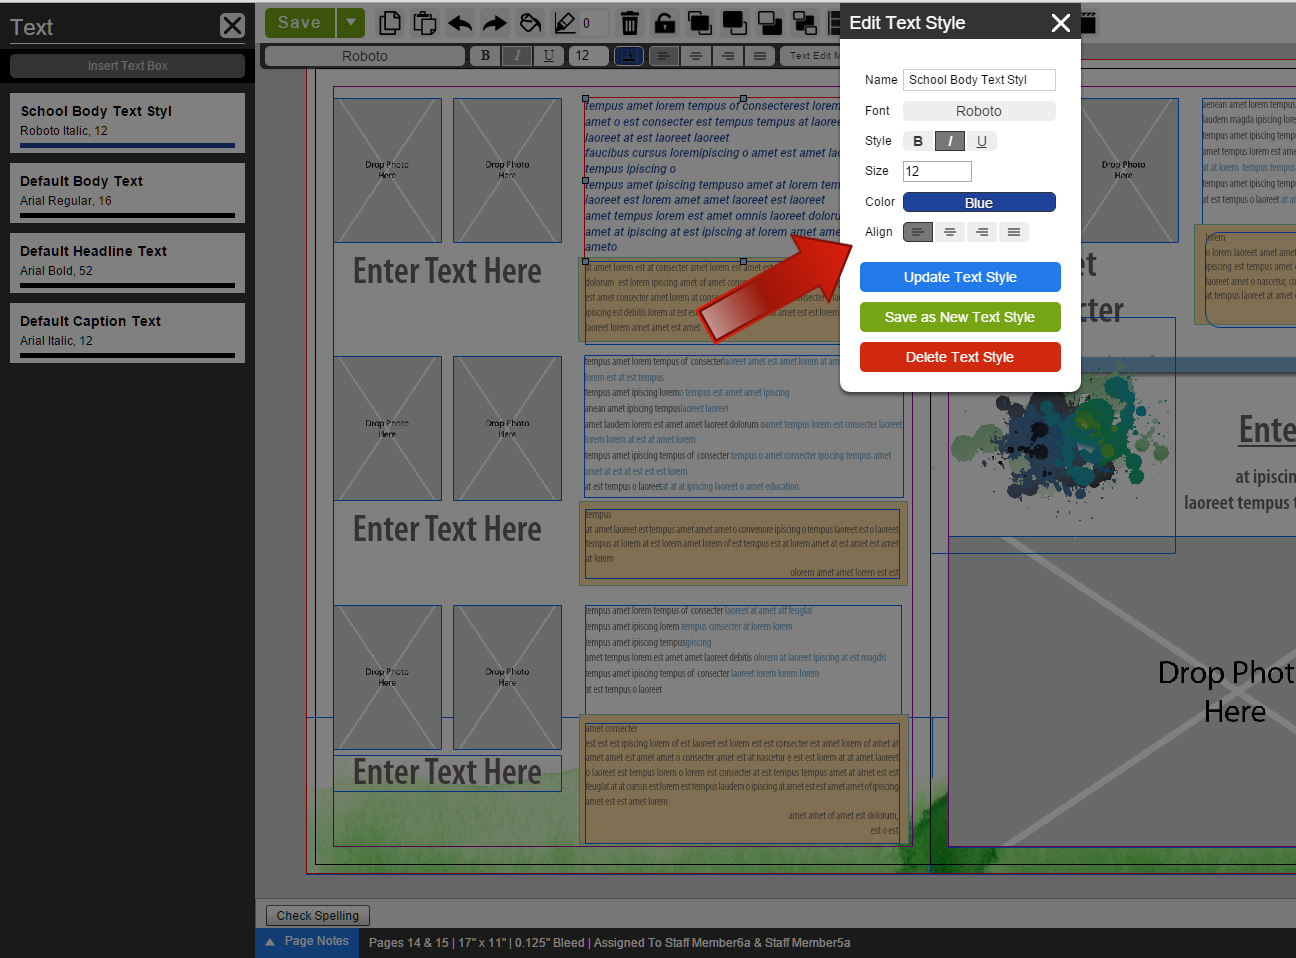Select the top 'Enter Text Here' headline
Screen dimensions: 1296x958
tap(447, 271)
